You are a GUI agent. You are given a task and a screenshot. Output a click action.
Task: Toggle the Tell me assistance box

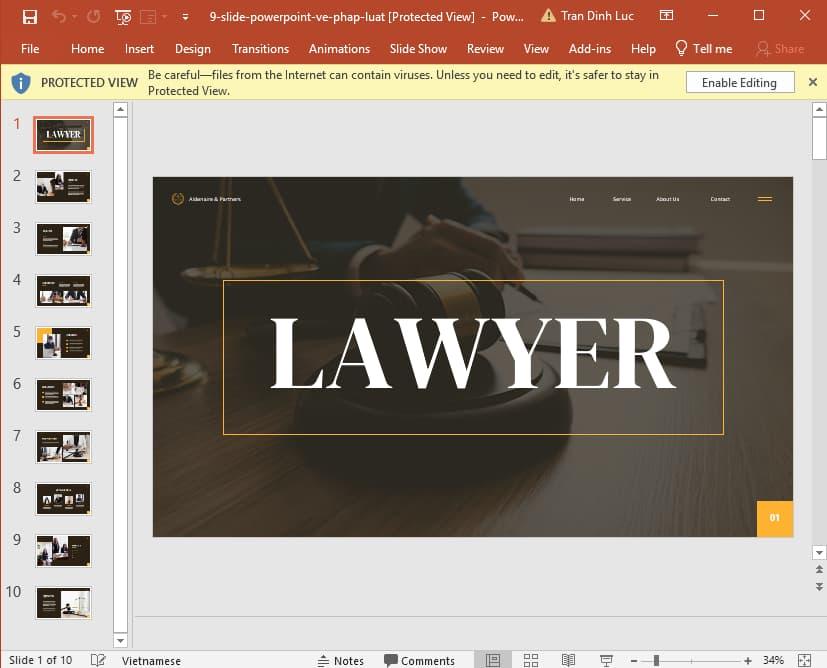(704, 48)
